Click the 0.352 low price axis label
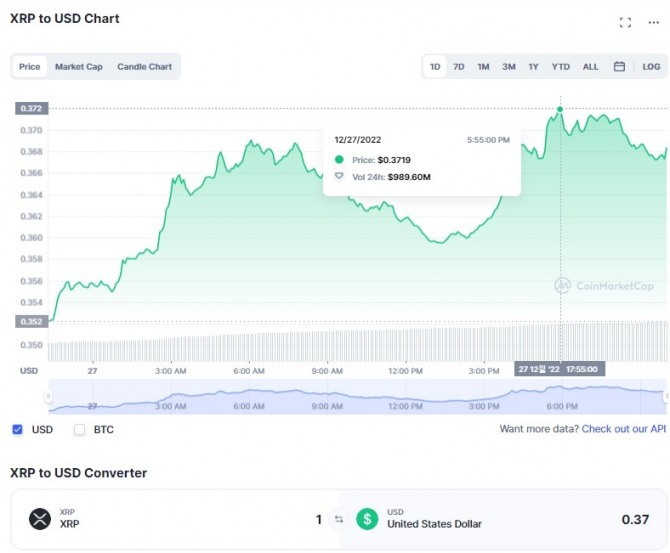 [31, 321]
